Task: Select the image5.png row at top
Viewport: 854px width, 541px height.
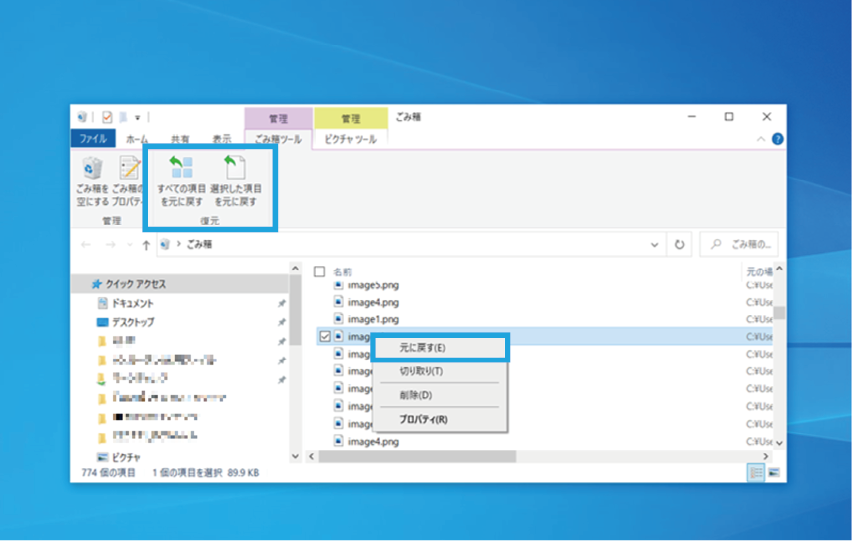Action: coord(373,285)
